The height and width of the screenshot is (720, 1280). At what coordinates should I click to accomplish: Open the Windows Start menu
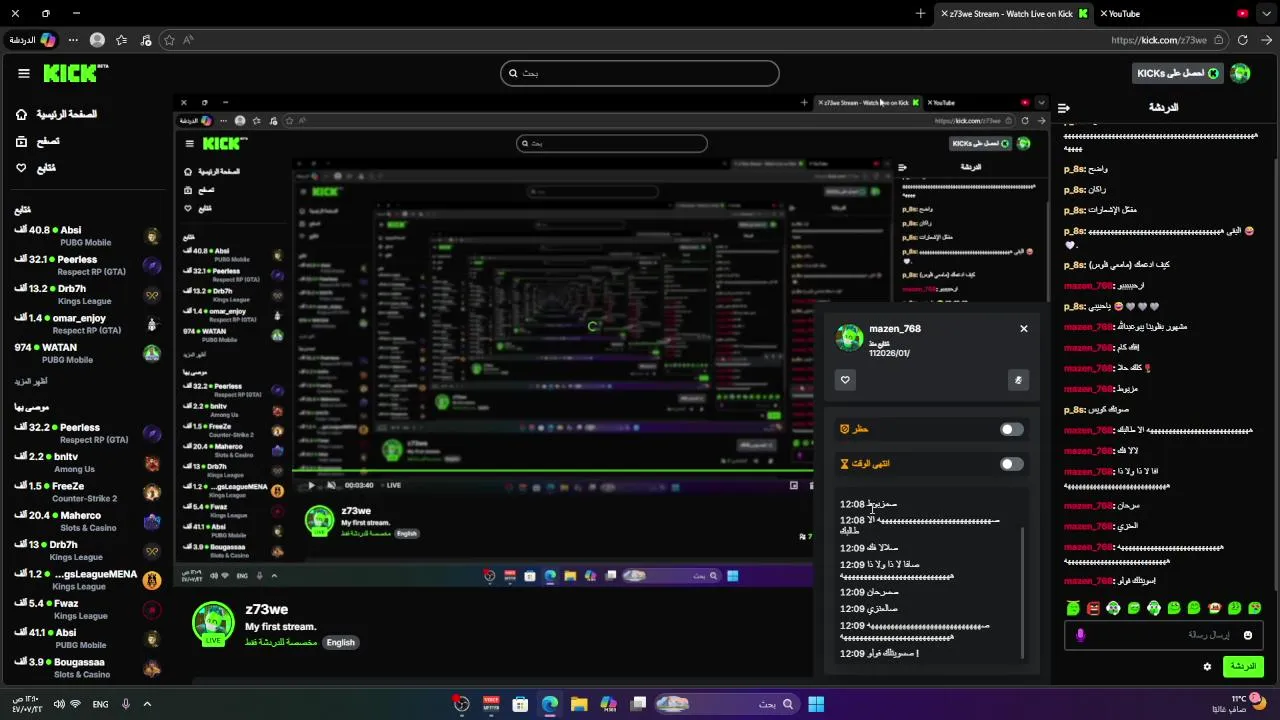coord(816,704)
